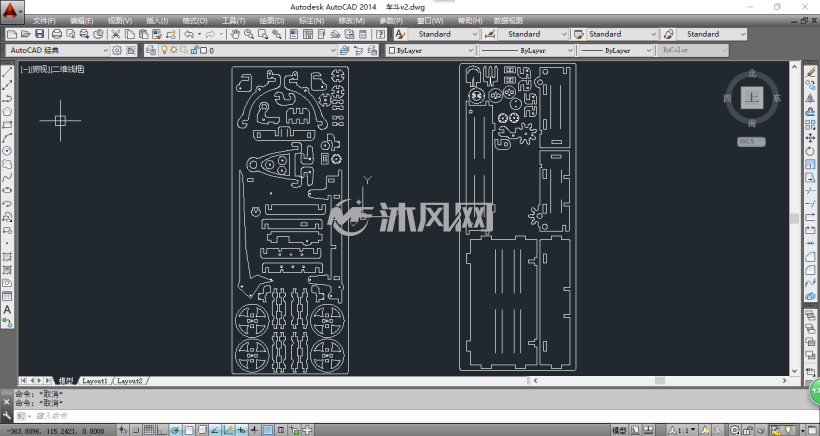Click the coordinates readout in status bar

[x=56, y=431]
